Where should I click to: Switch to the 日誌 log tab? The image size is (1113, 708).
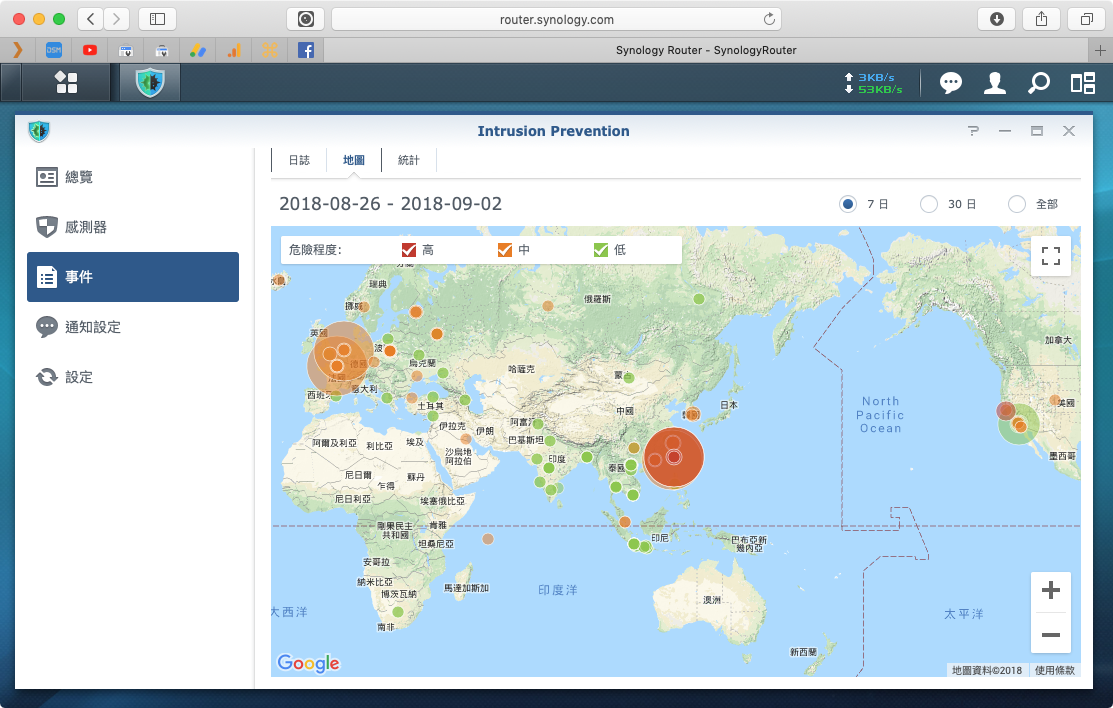coord(299,160)
